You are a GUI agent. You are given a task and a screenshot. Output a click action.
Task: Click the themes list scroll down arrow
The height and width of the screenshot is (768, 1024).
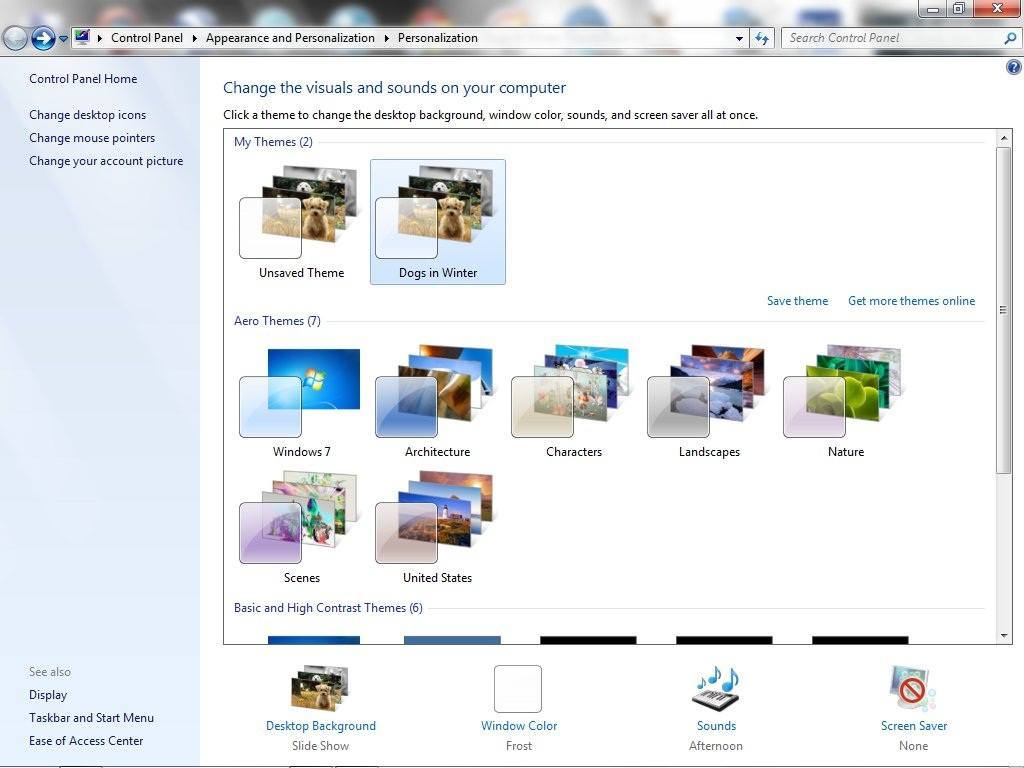pos(1004,635)
